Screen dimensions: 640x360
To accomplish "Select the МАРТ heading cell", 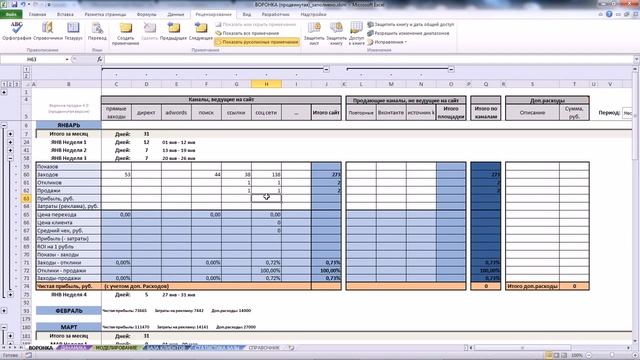I will click(x=69, y=327).
